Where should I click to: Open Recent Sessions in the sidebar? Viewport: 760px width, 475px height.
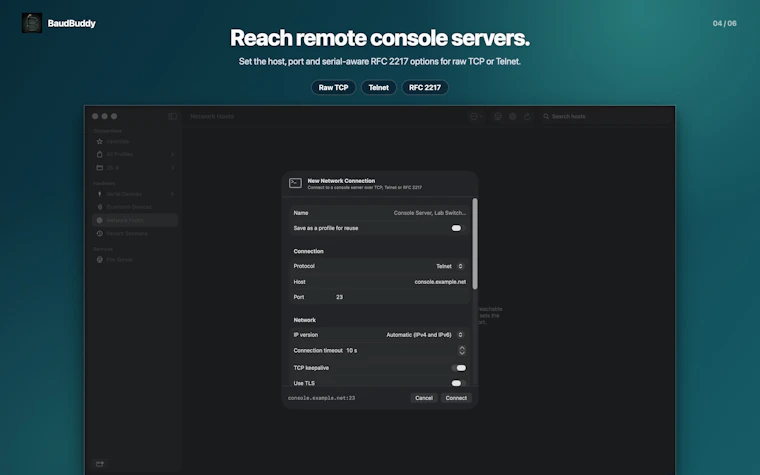pyautogui.click(x=135, y=234)
